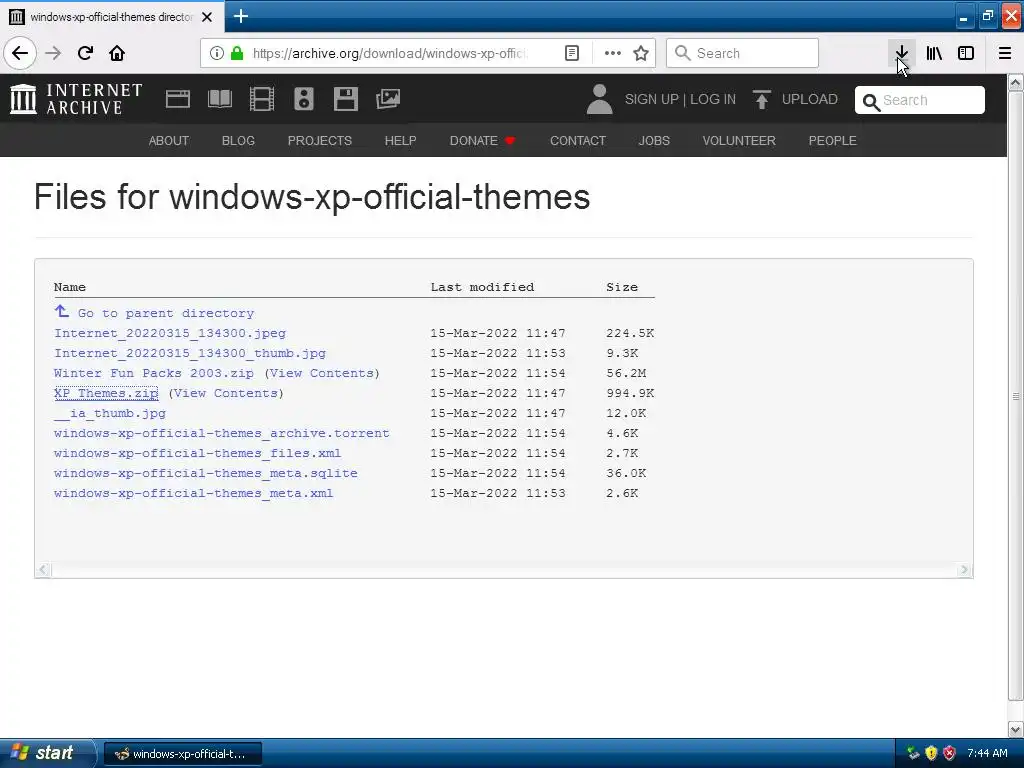The height and width of the screenshot is (768, 1024).
Task: Open the Images icon
Action: coord(388,99)
